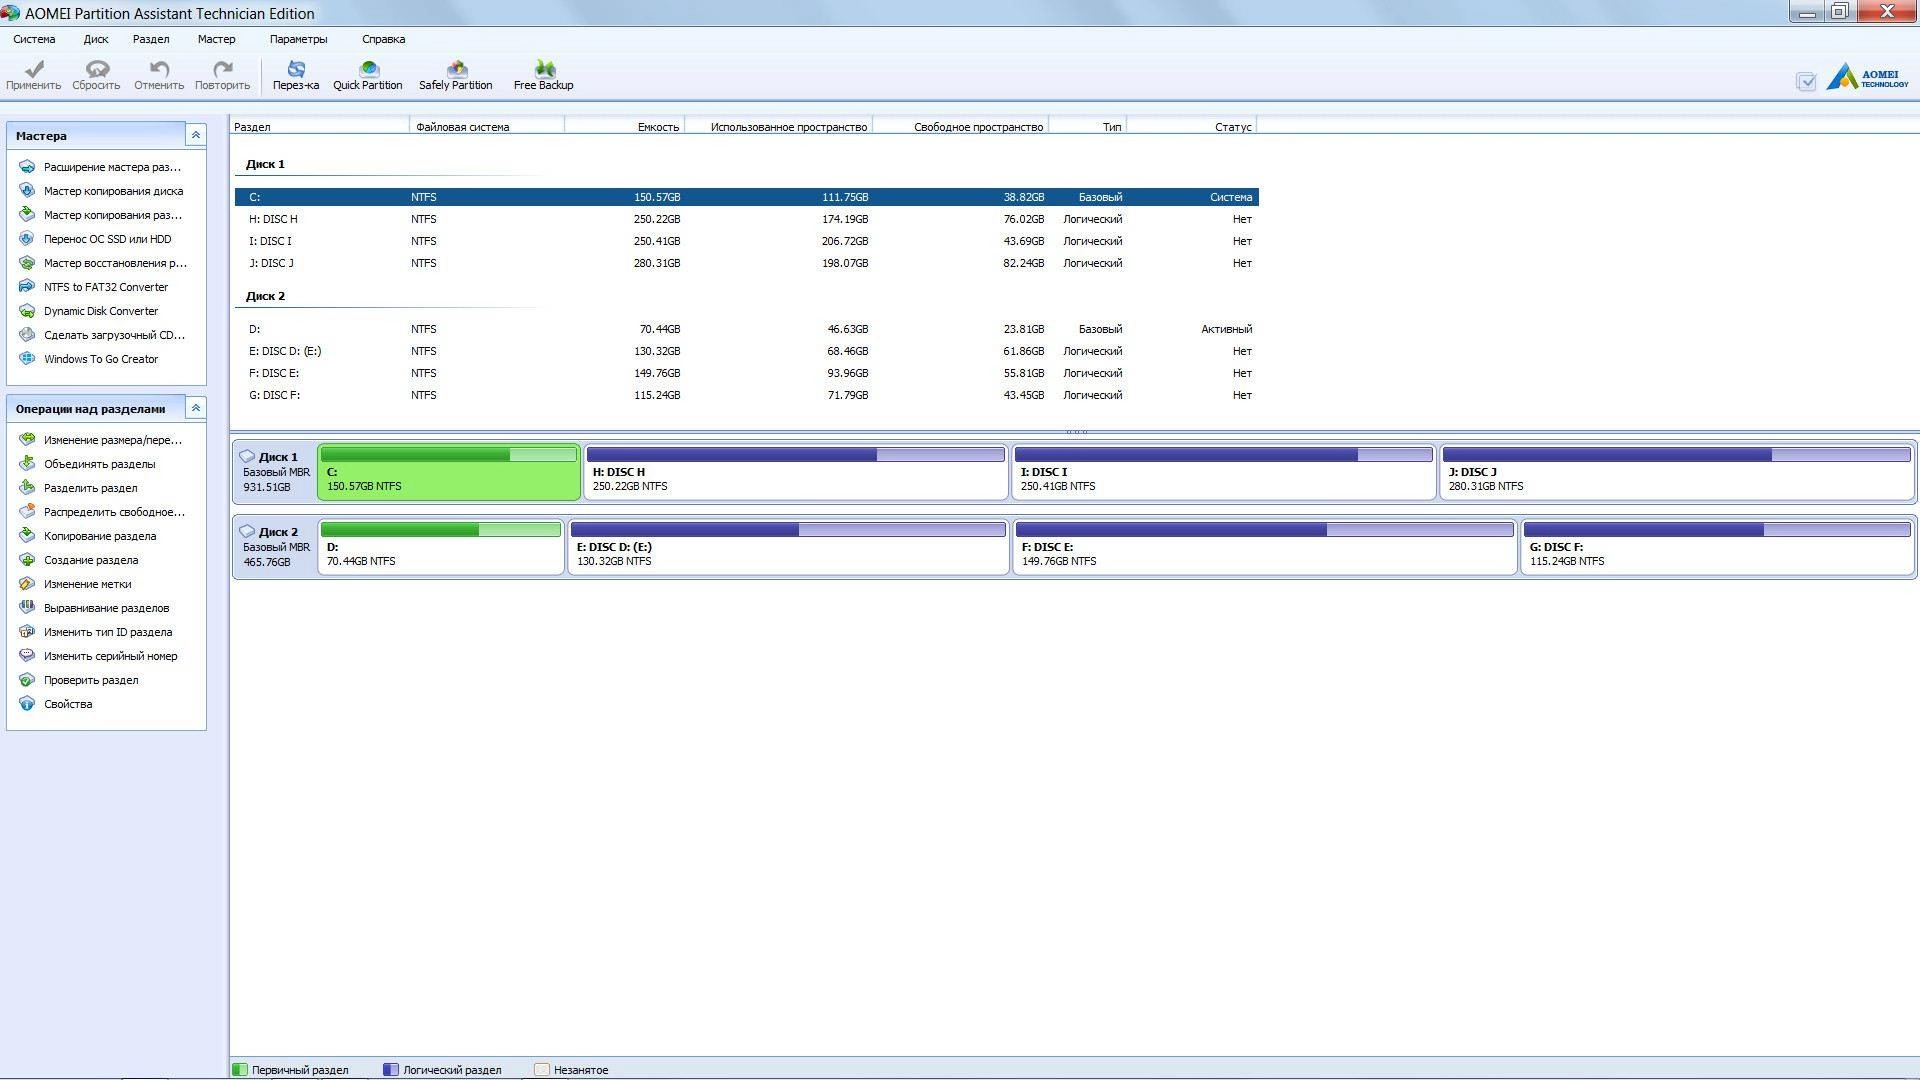
Task: Select the D: partition list row
Action: point(747,329)
